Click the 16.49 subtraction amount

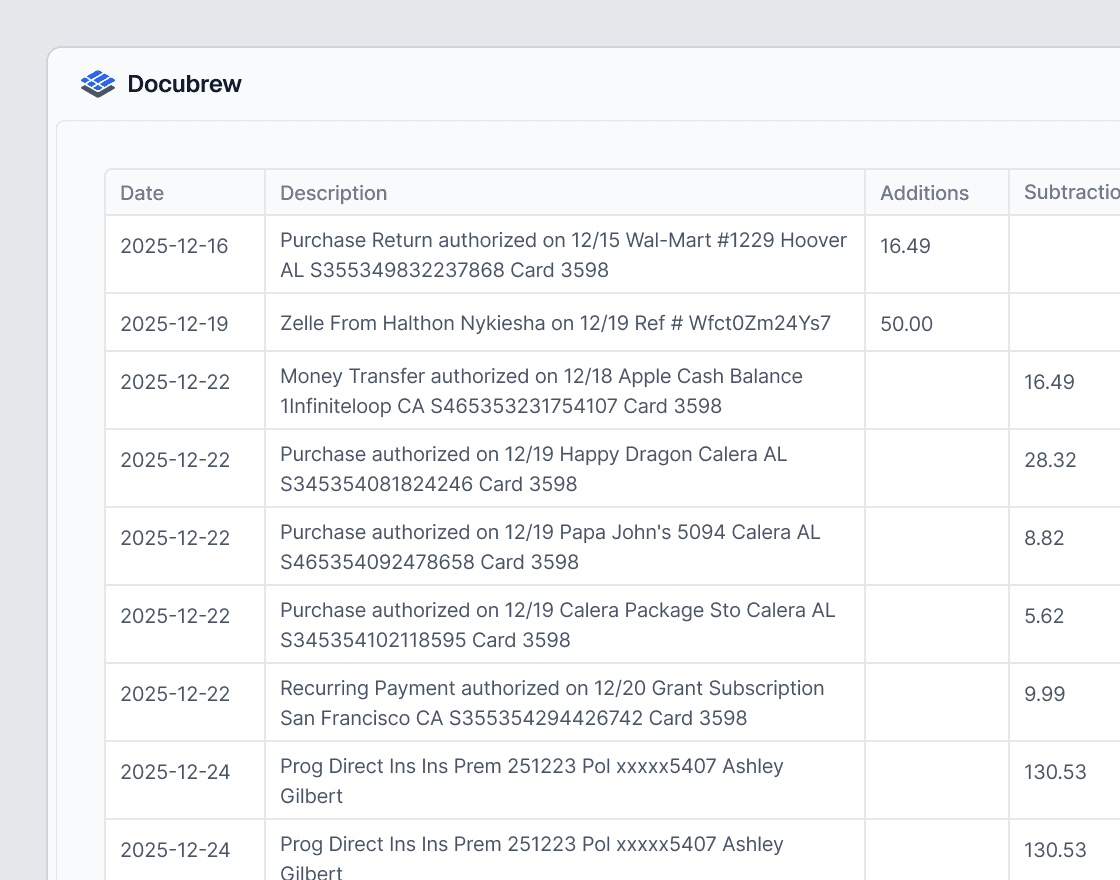coord(1049,381)
